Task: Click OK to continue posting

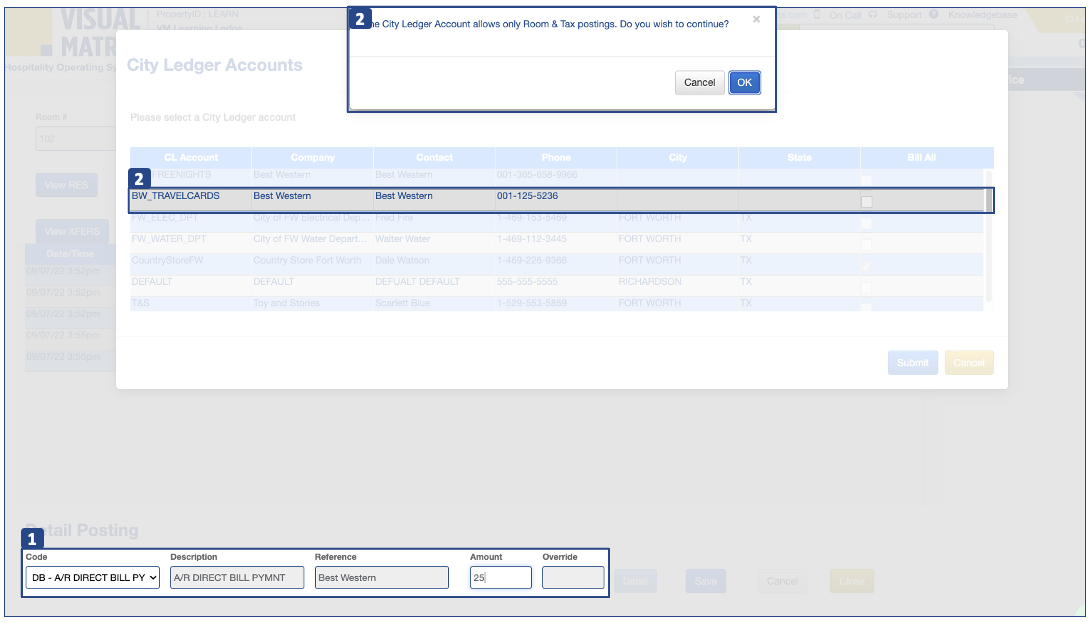Action: point(744,82)
